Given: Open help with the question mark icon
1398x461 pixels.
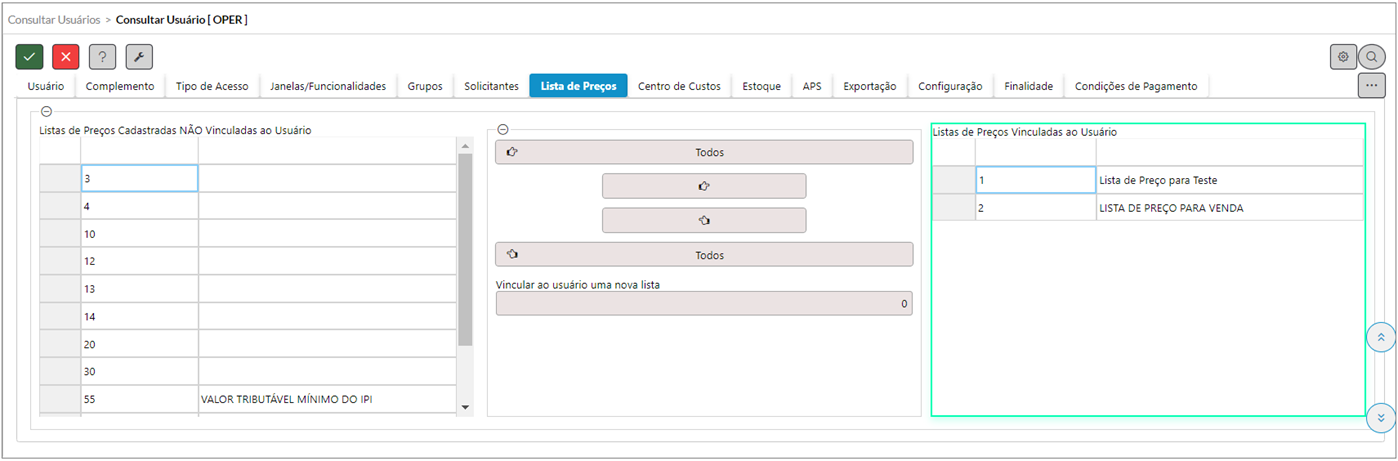Looking at the screenshot, I should pos(102,57).
